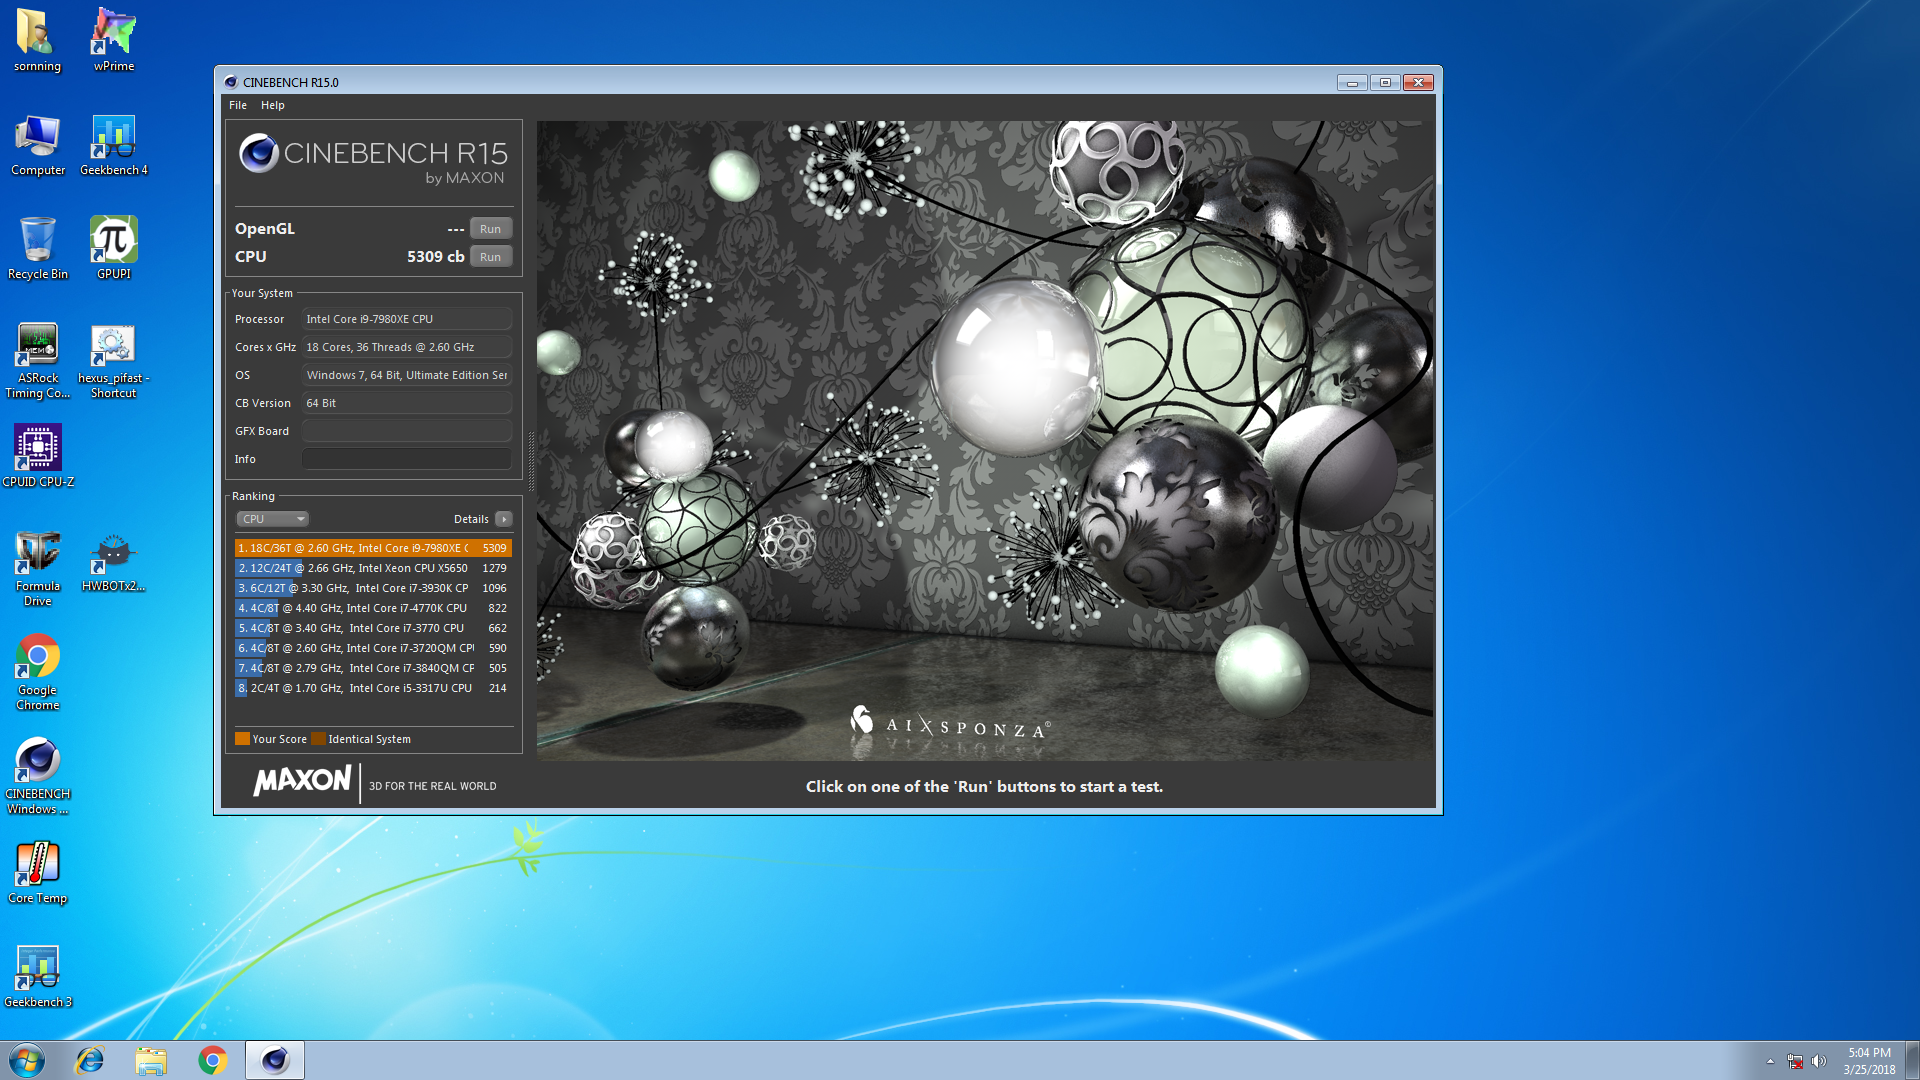Viewport: 1920px width, 1080px height.
Task: Launch Geekbench 4 shortcut
Action: click(x=114, y=145)
